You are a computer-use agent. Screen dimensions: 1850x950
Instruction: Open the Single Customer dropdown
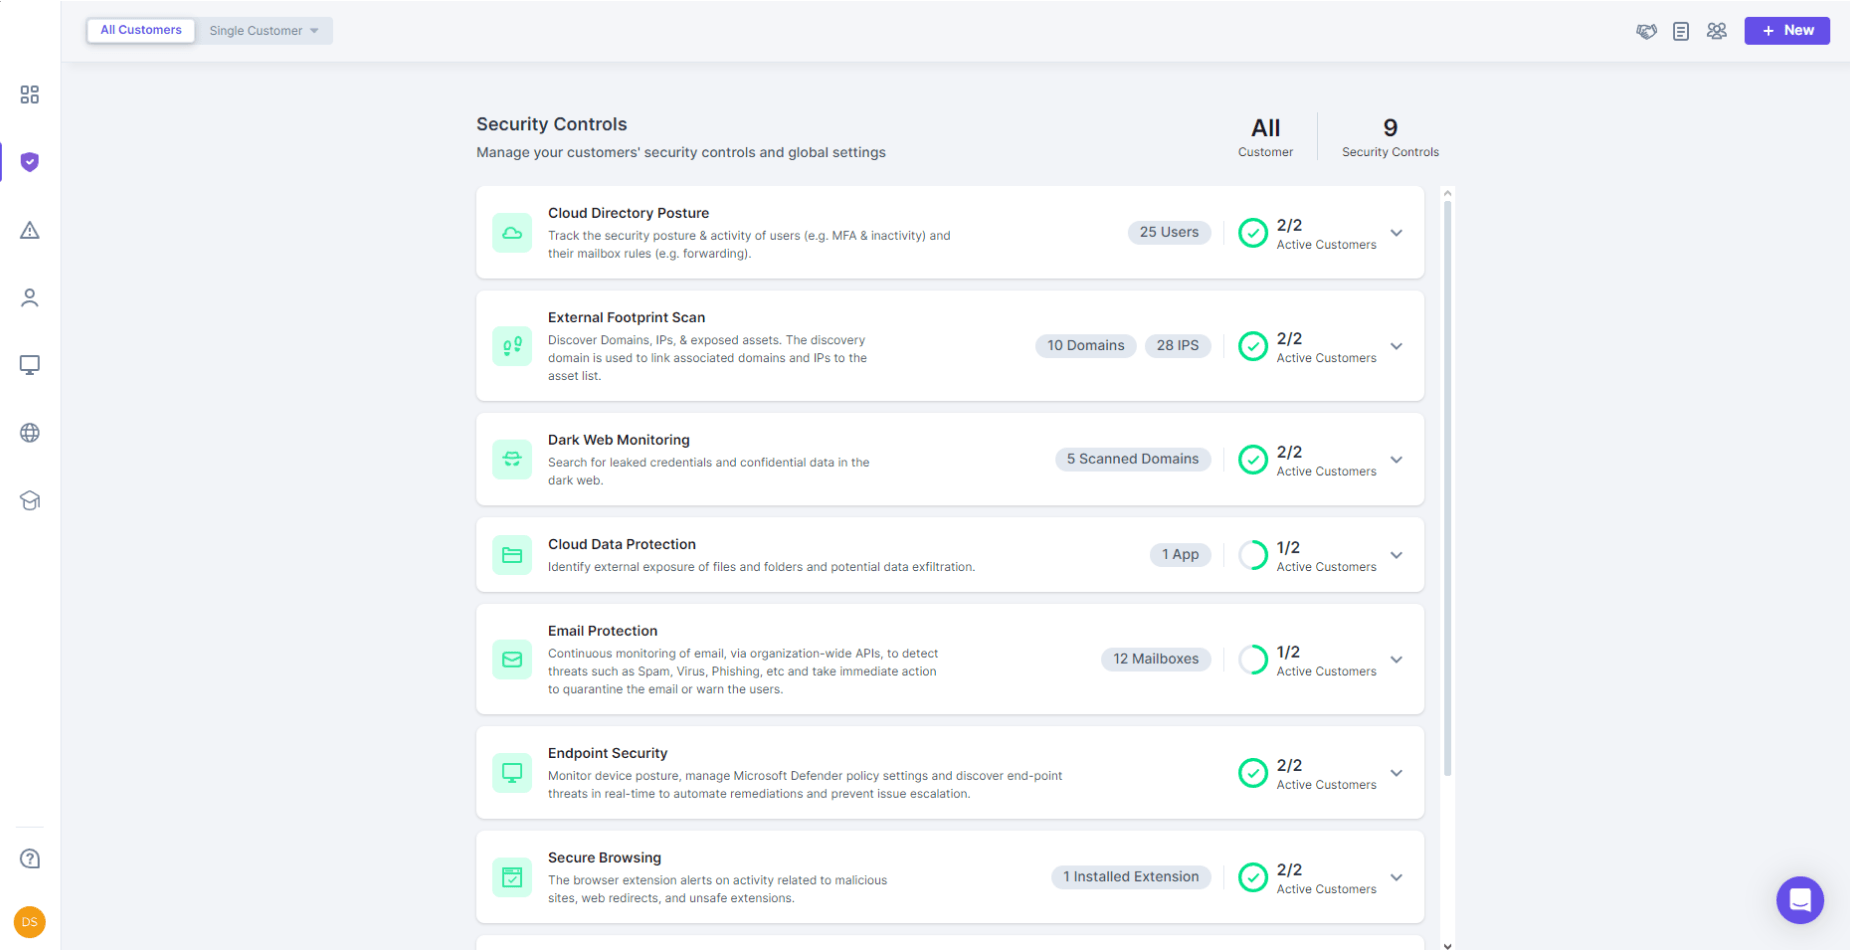(264, 31)
